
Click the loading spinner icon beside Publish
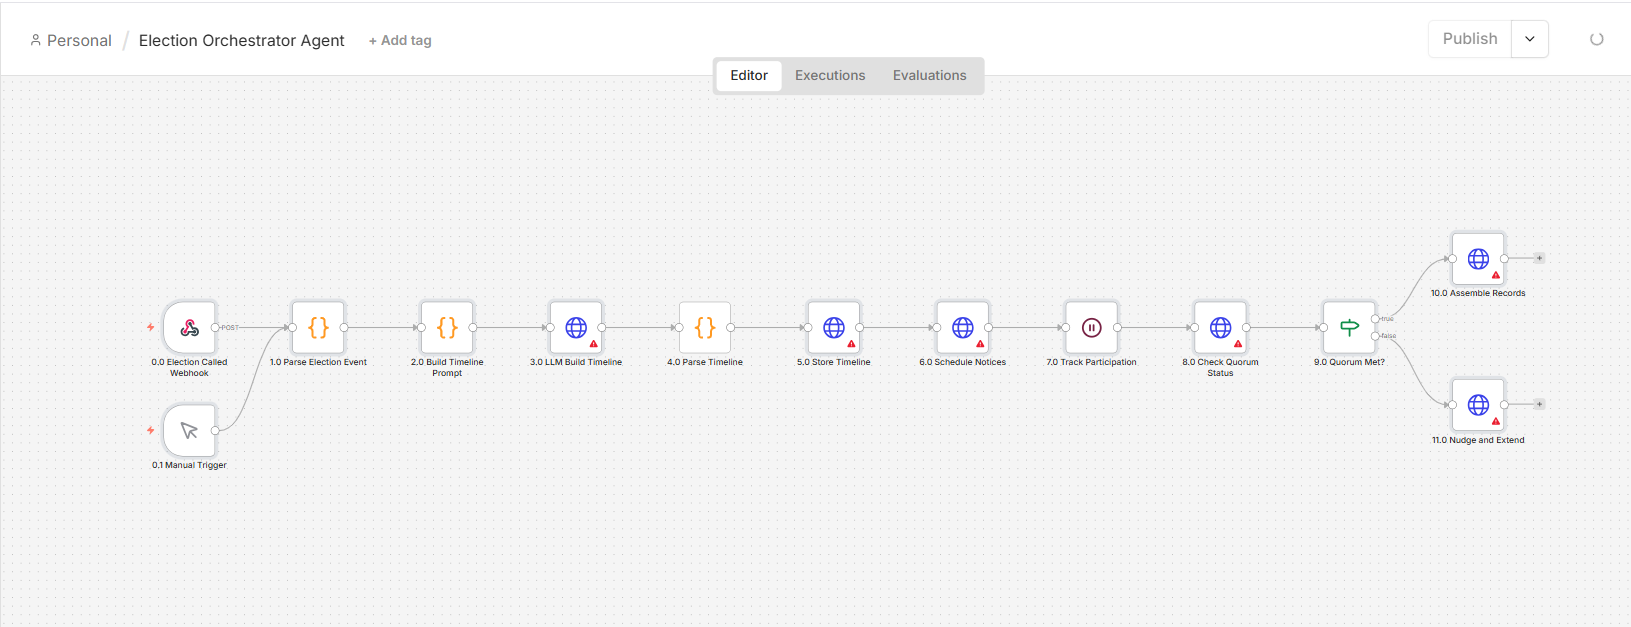pyautogui.click(x=1597, y=40)
